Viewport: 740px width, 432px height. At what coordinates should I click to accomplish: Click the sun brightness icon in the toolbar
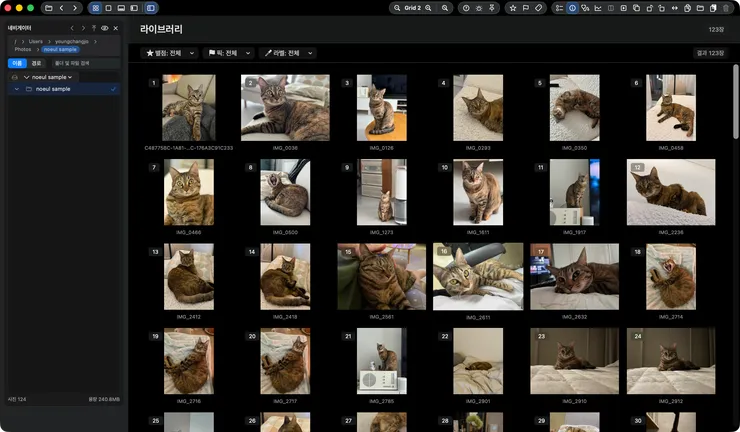coord(479,8)
